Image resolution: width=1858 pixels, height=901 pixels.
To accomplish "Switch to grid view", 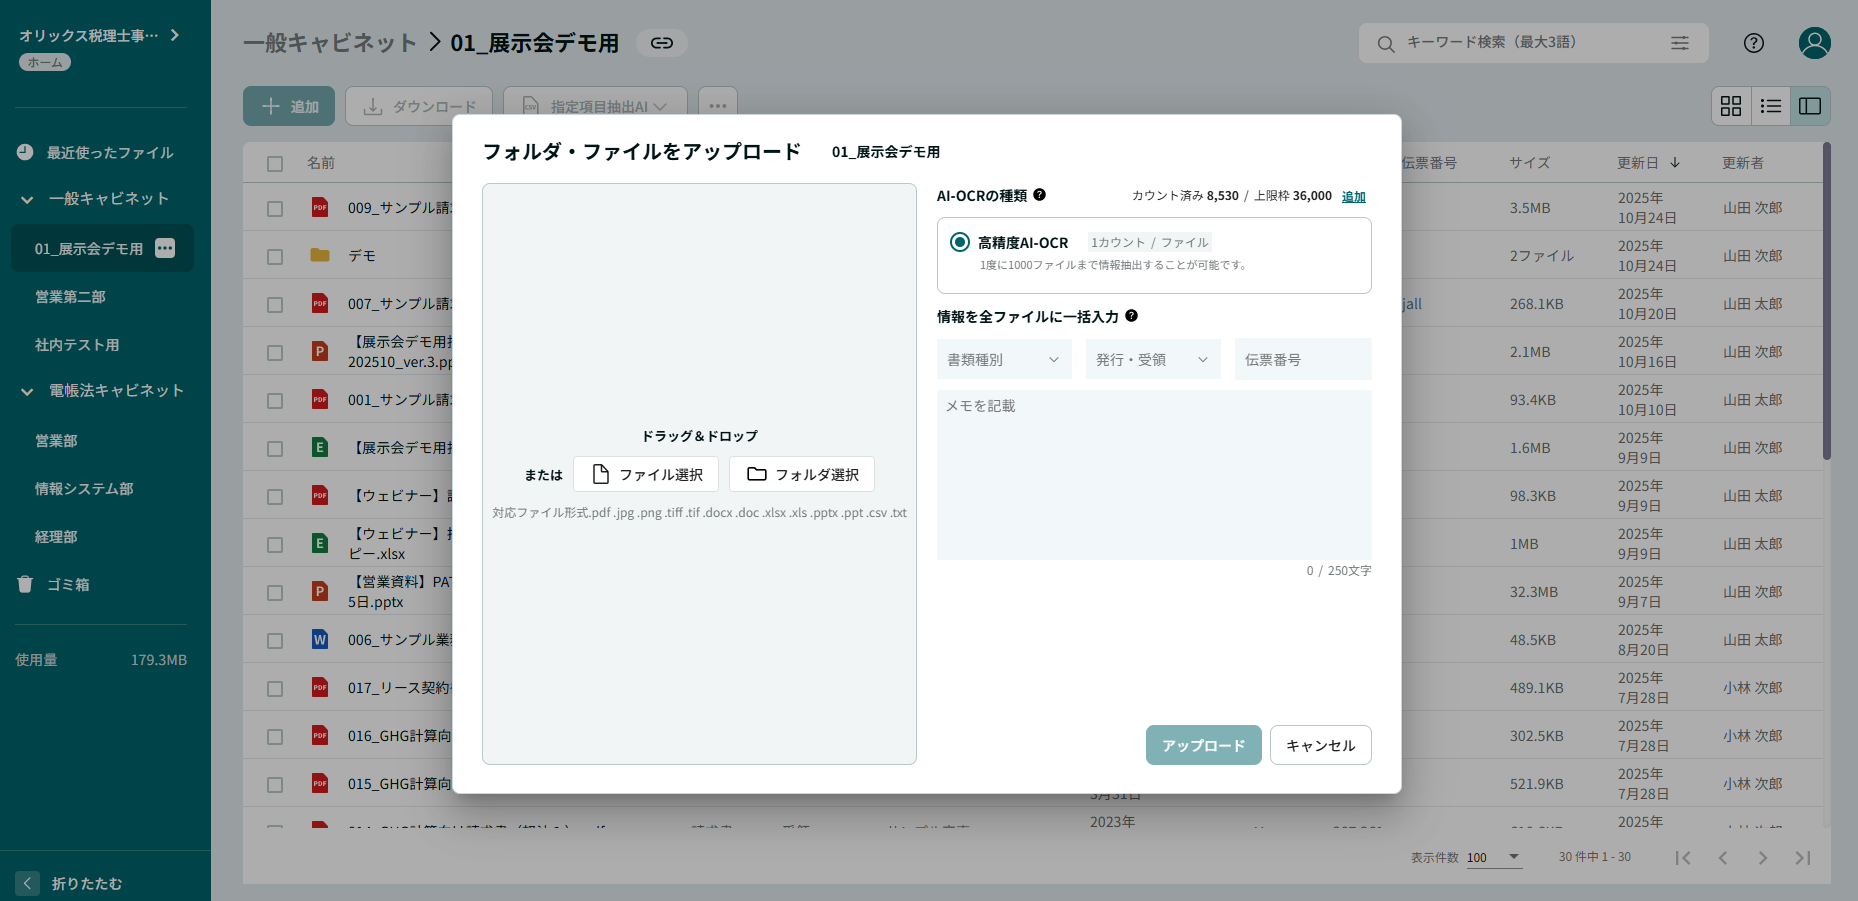I will pos(1731,106).
